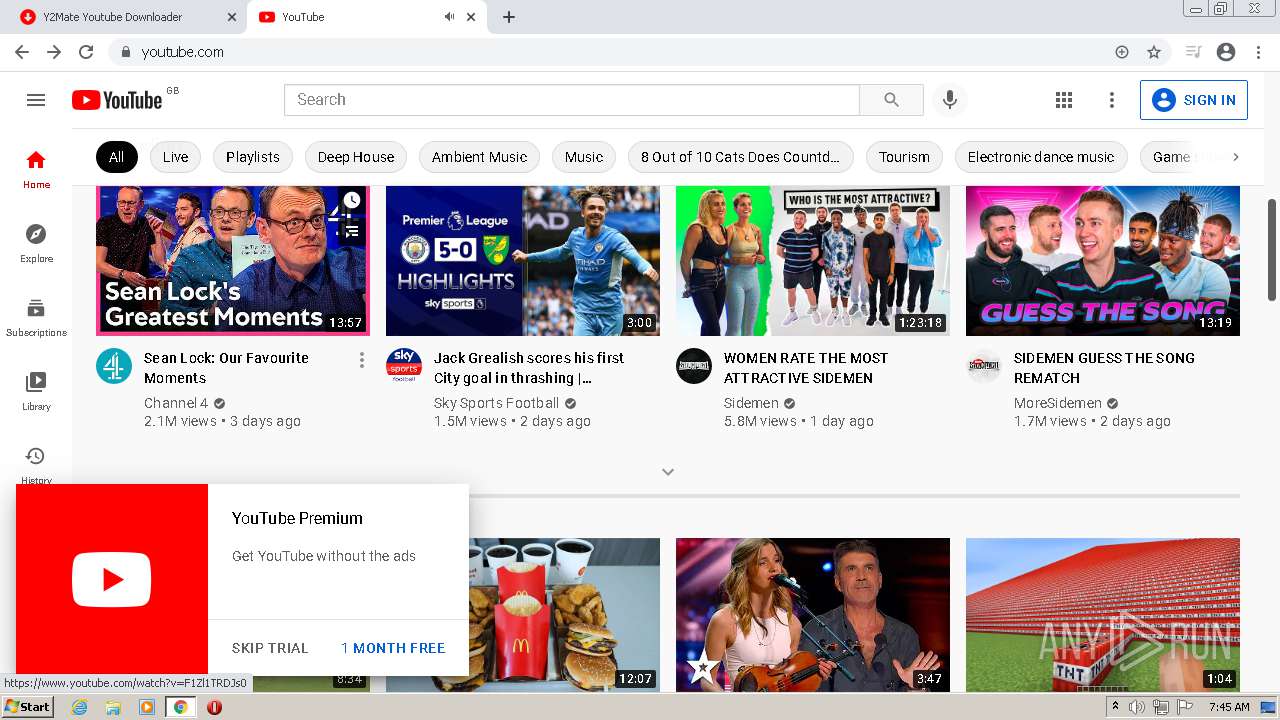Expand the trending section chevron
Image resolution: width=1280 pixels, height=720 pixels.
[668, 472]
